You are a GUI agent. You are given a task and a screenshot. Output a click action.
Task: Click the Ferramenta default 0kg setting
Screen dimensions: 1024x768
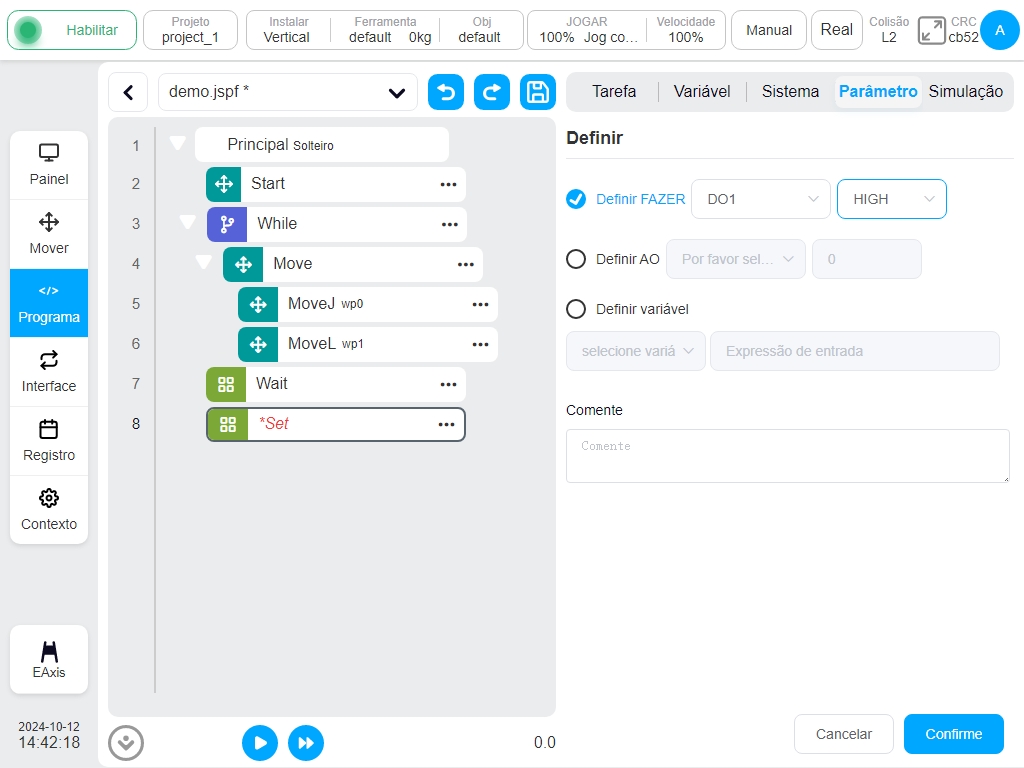click(x=385, y=30)
